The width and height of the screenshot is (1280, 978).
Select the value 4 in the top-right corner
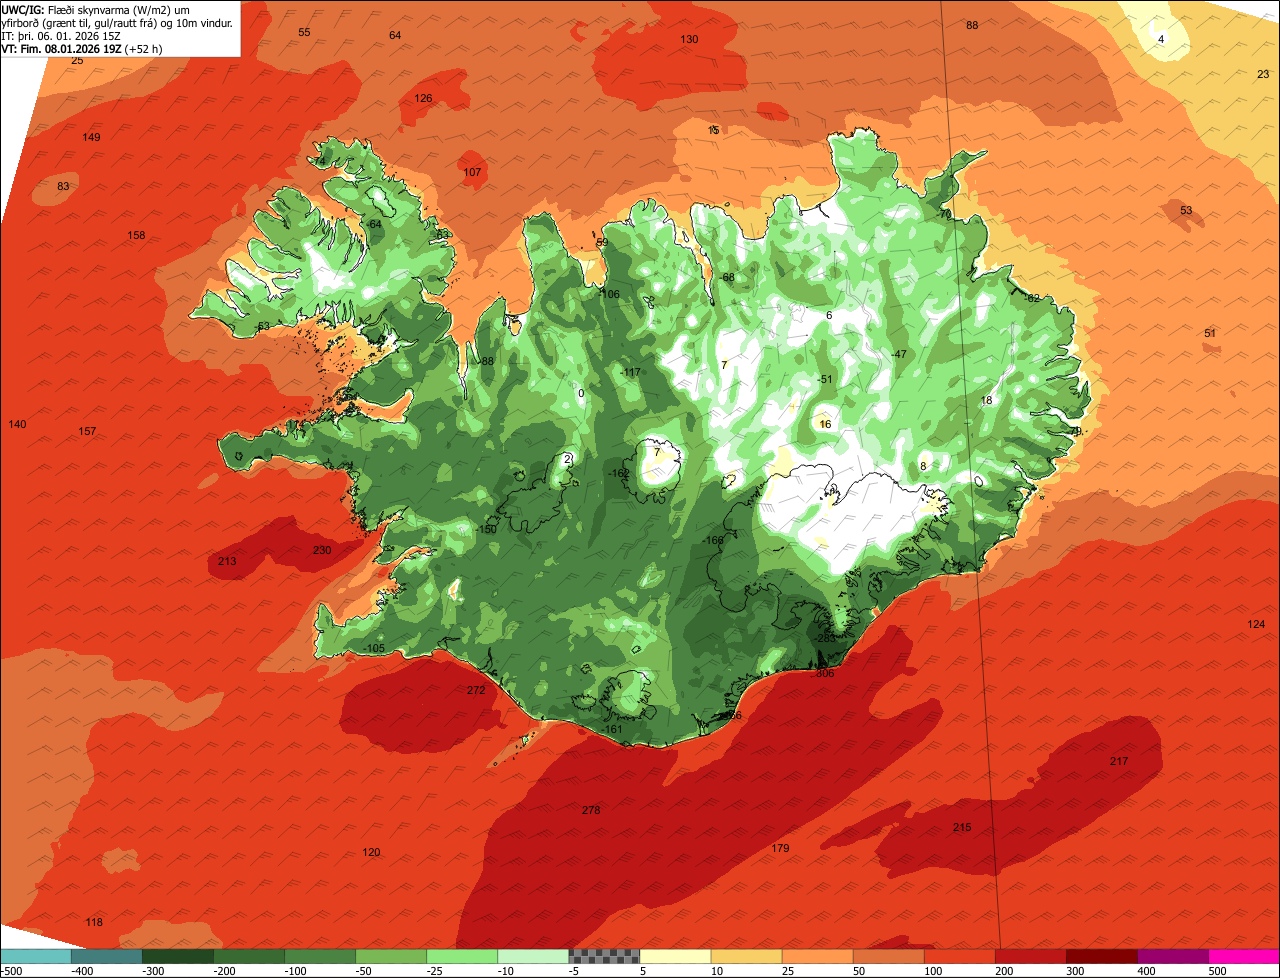click(x=1161, y=39)
